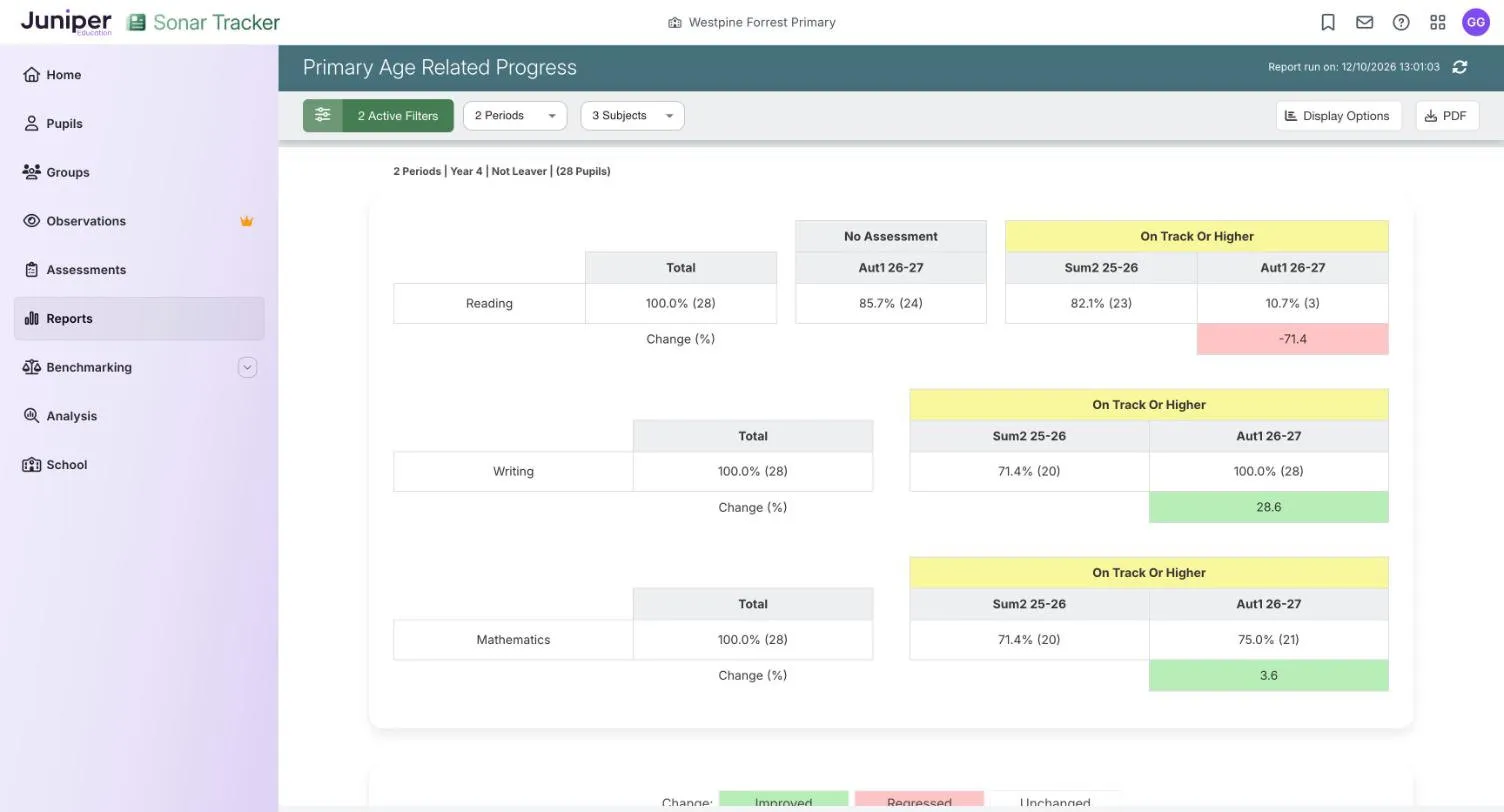Select the Reading row label
The height and width of the screenshot is (812, 1504).
[x=489, y=303]
